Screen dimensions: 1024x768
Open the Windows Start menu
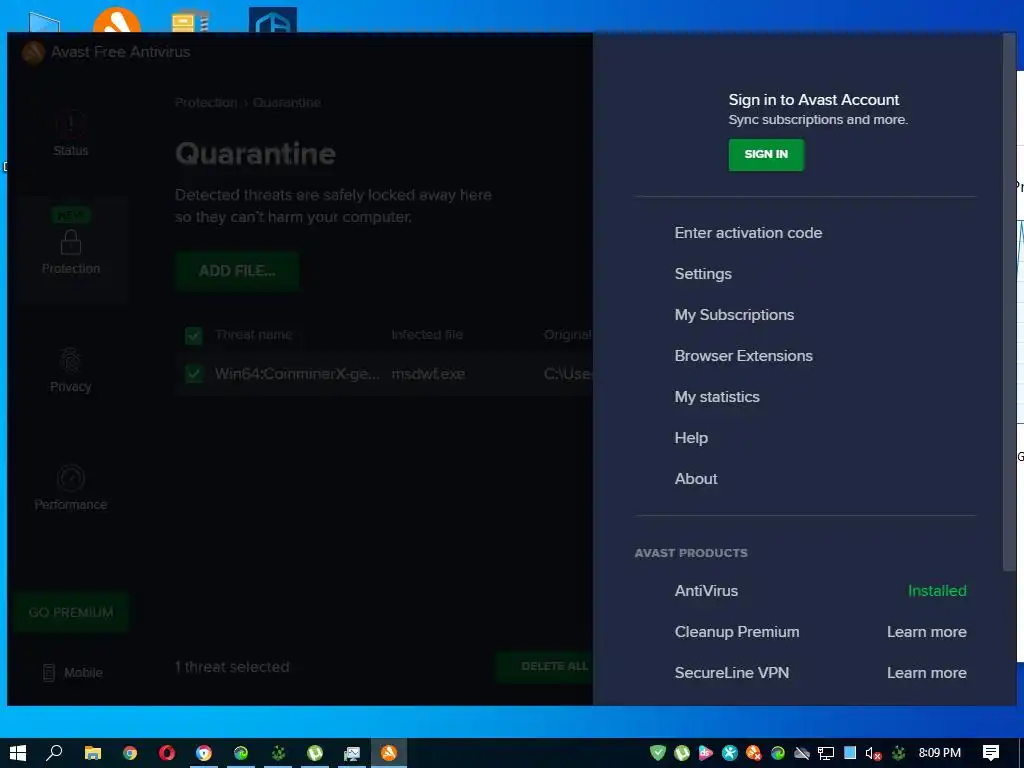click(x=18, y=753)
